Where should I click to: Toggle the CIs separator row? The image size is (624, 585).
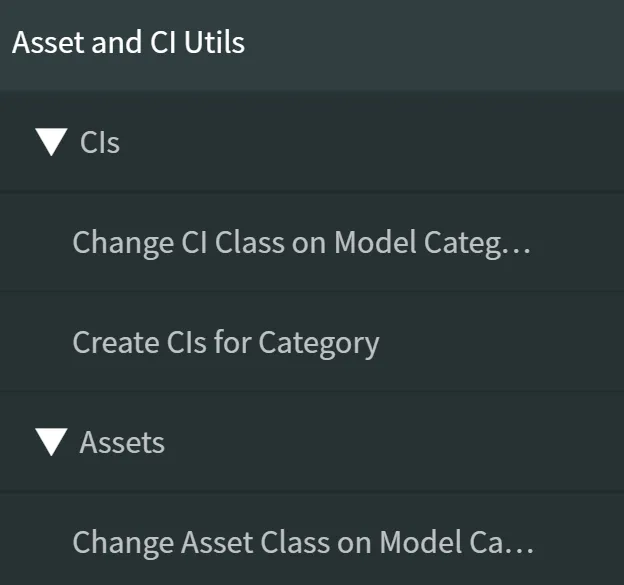[300, 143]
